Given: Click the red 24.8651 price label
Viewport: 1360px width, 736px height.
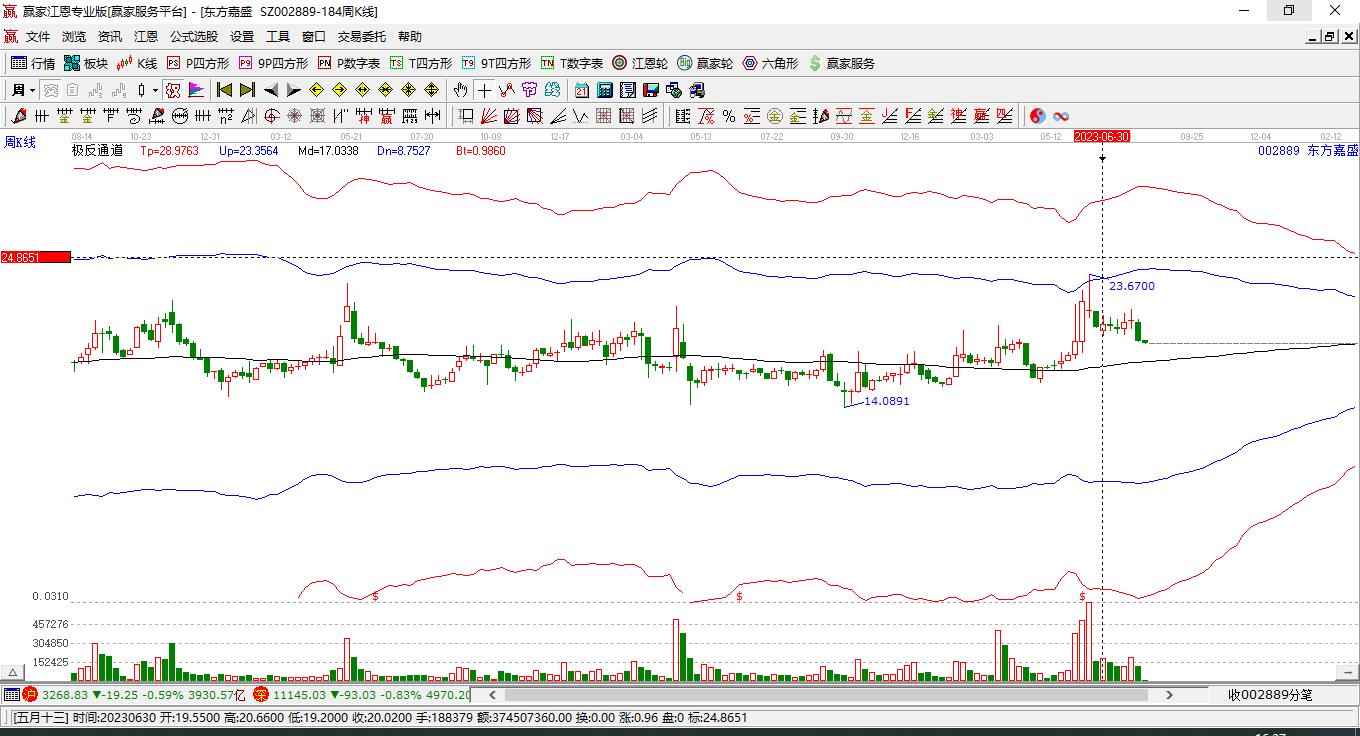Looking at the screenshot, I should coord(35,257).
